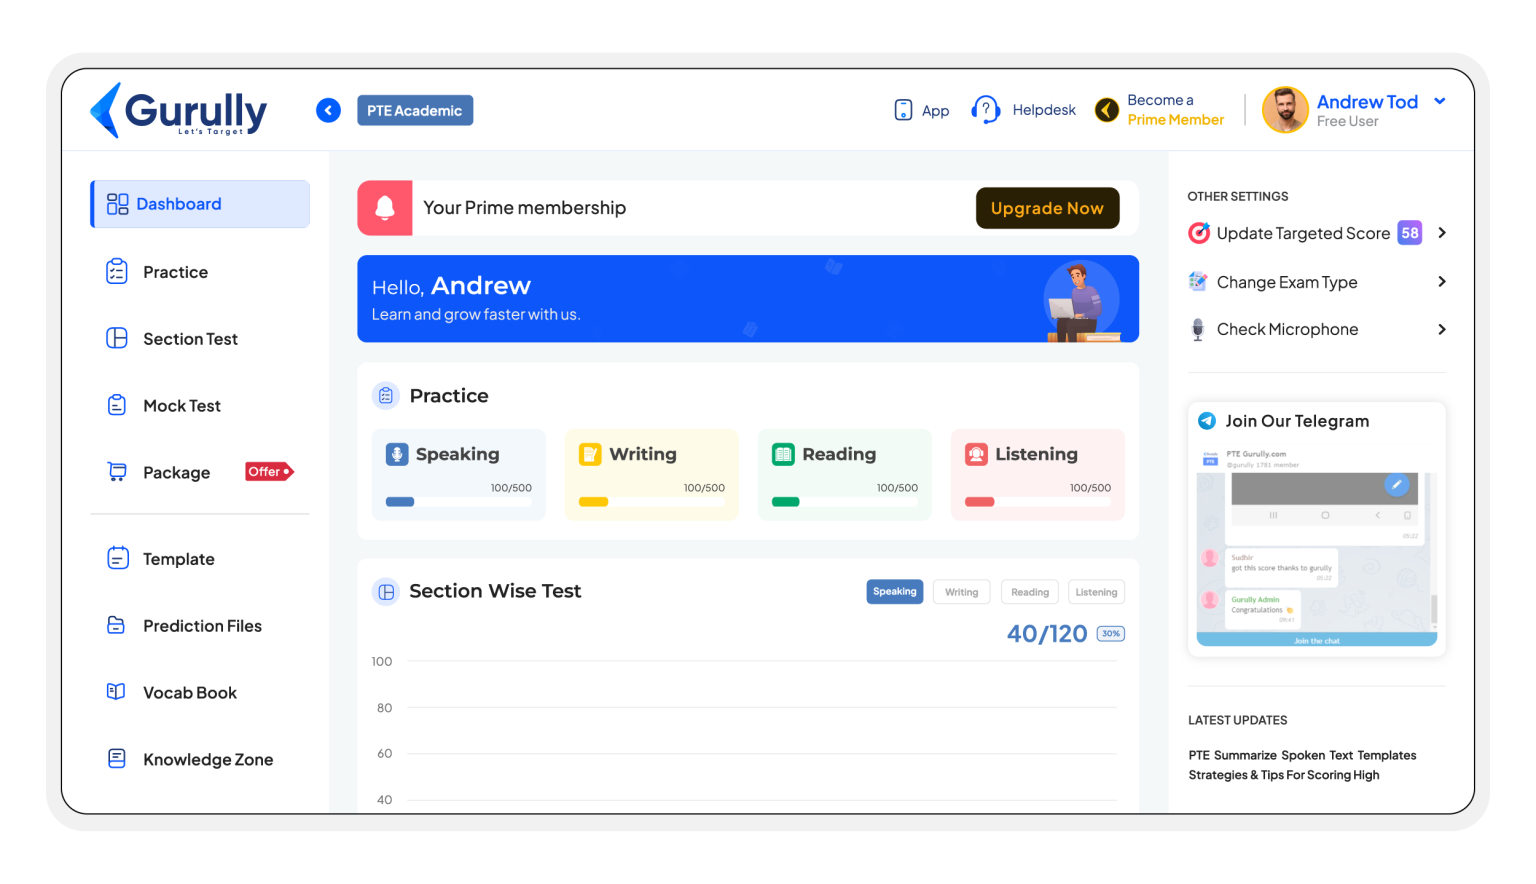Screen dimensions: 1536x884
Task: Open the PTE Summarize Spoken Text update link
Action: pyautogui.click(x=1301, y=765)
